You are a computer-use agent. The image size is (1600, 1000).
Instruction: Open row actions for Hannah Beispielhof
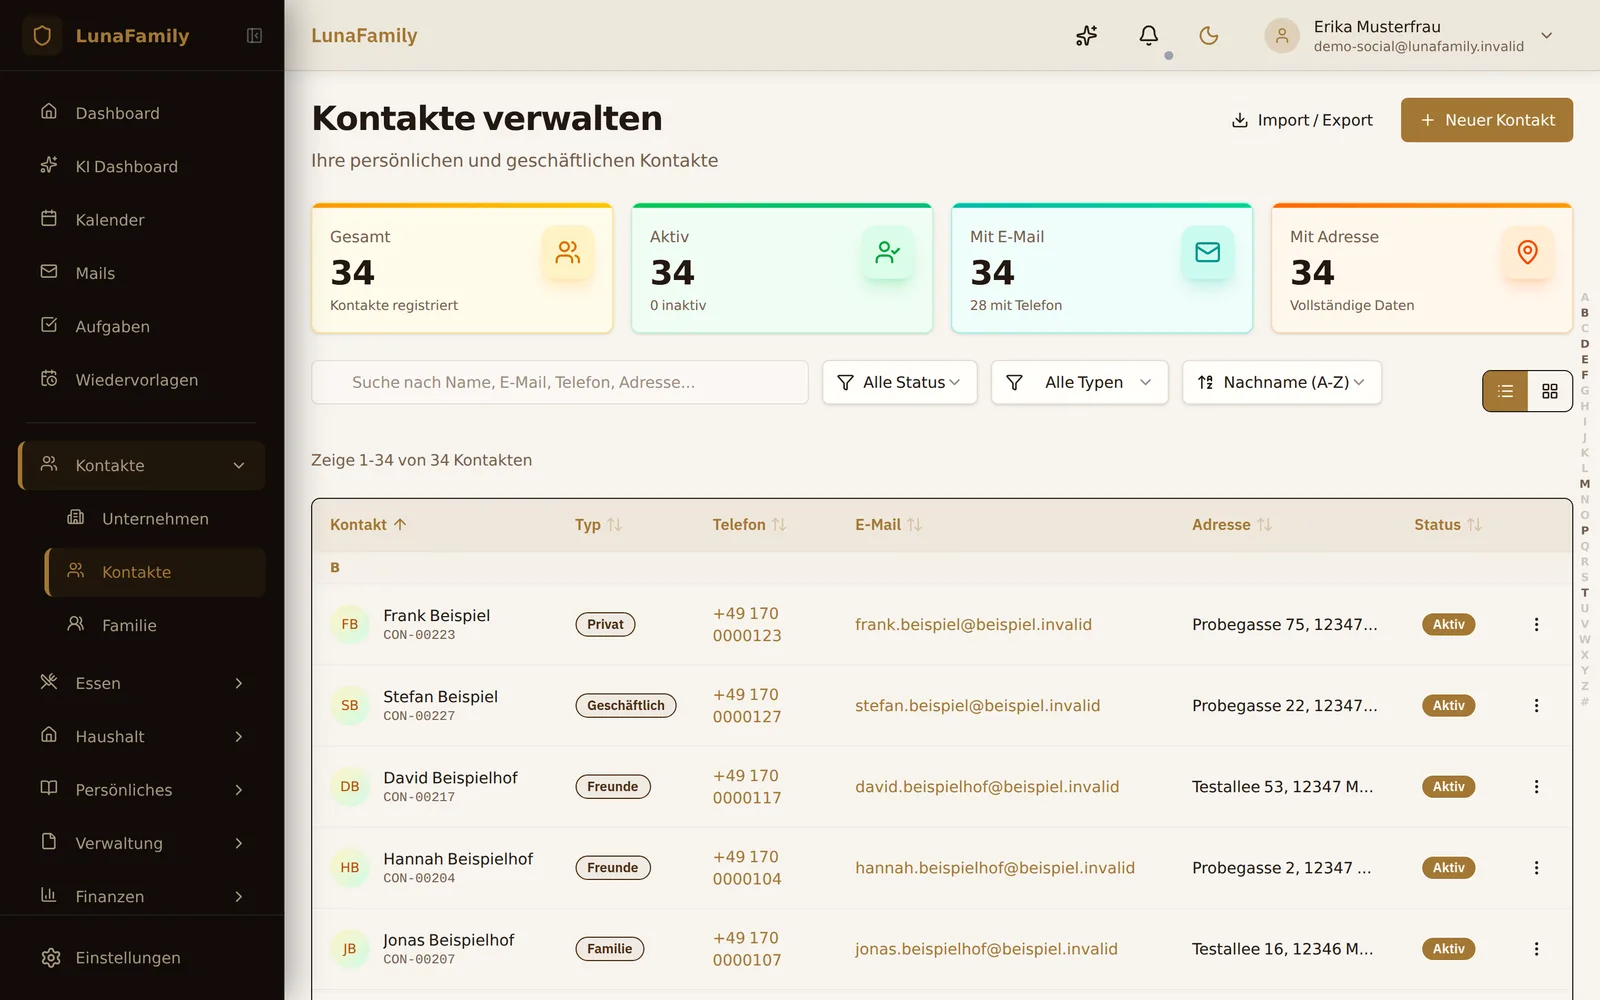[1537, 868]
